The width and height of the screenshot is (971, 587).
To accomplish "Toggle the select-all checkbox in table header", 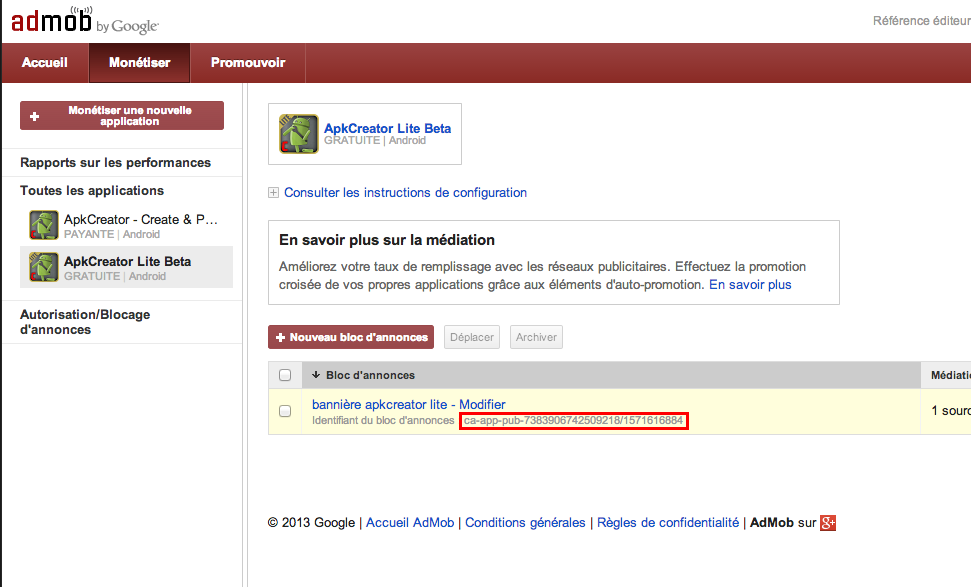I will [x=285, y=375].
